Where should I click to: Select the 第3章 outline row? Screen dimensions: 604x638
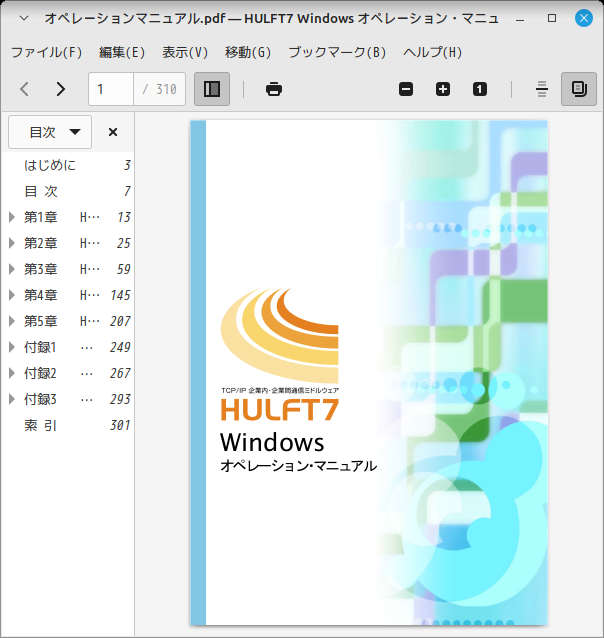68,269
